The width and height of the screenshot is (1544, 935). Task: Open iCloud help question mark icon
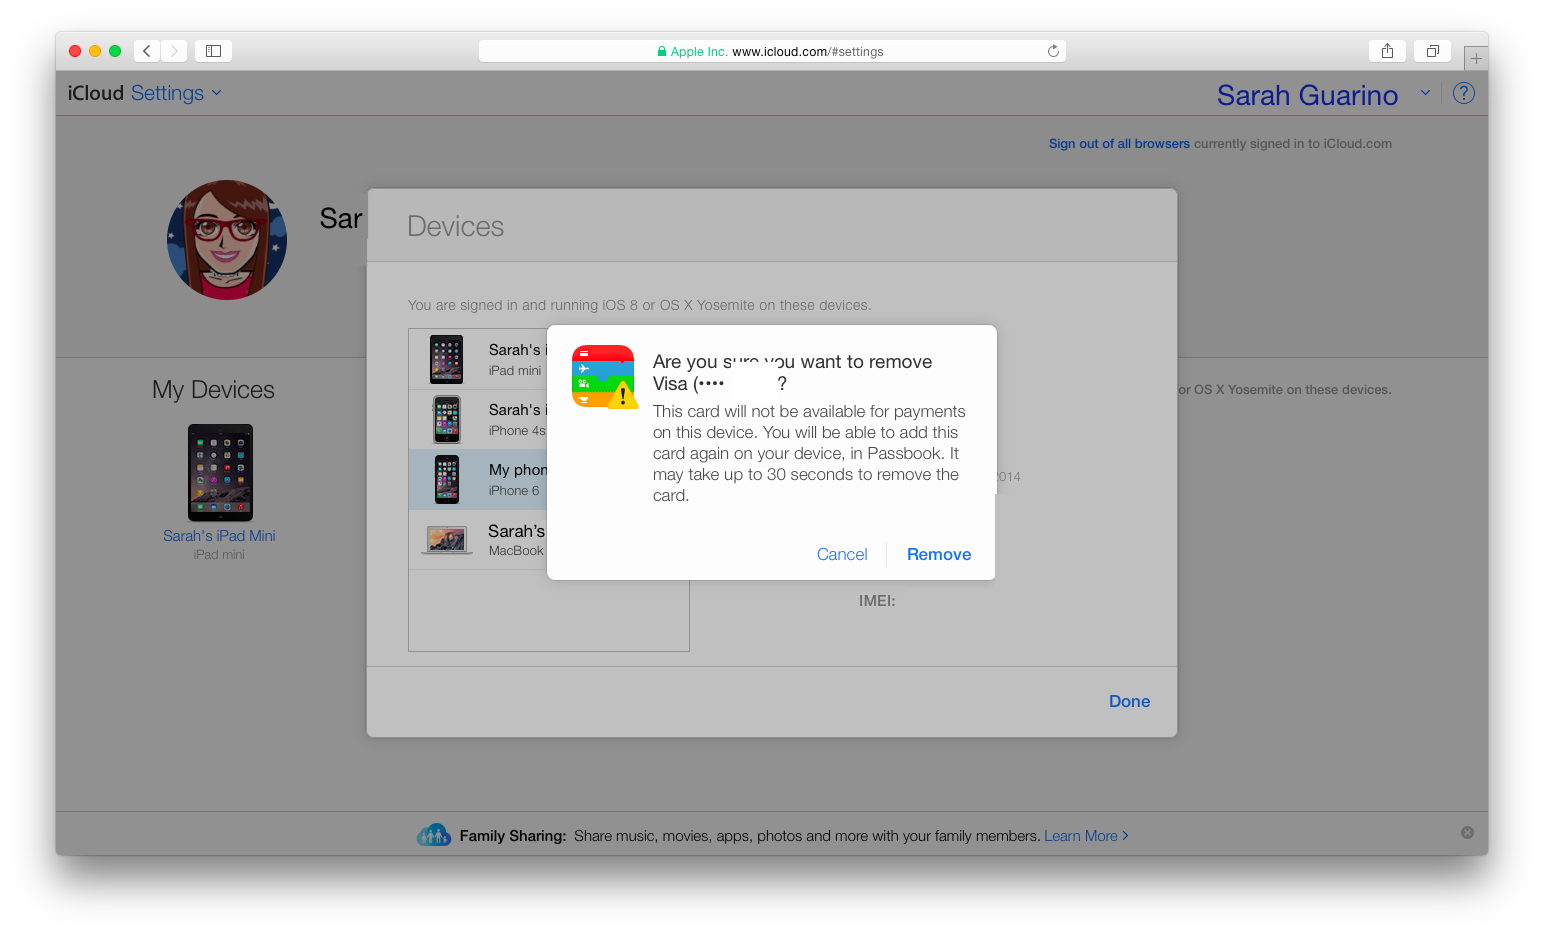(x=1463, y=93)
